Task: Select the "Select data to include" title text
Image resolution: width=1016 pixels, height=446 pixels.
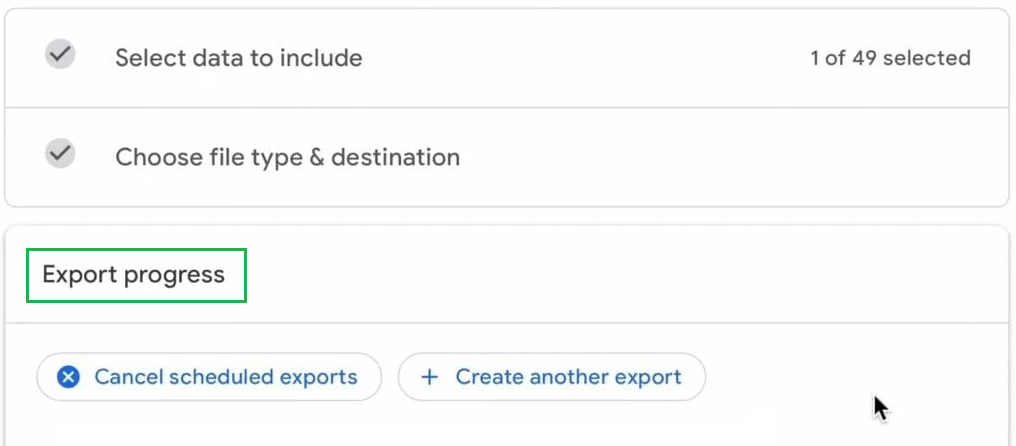Action: 238,58
